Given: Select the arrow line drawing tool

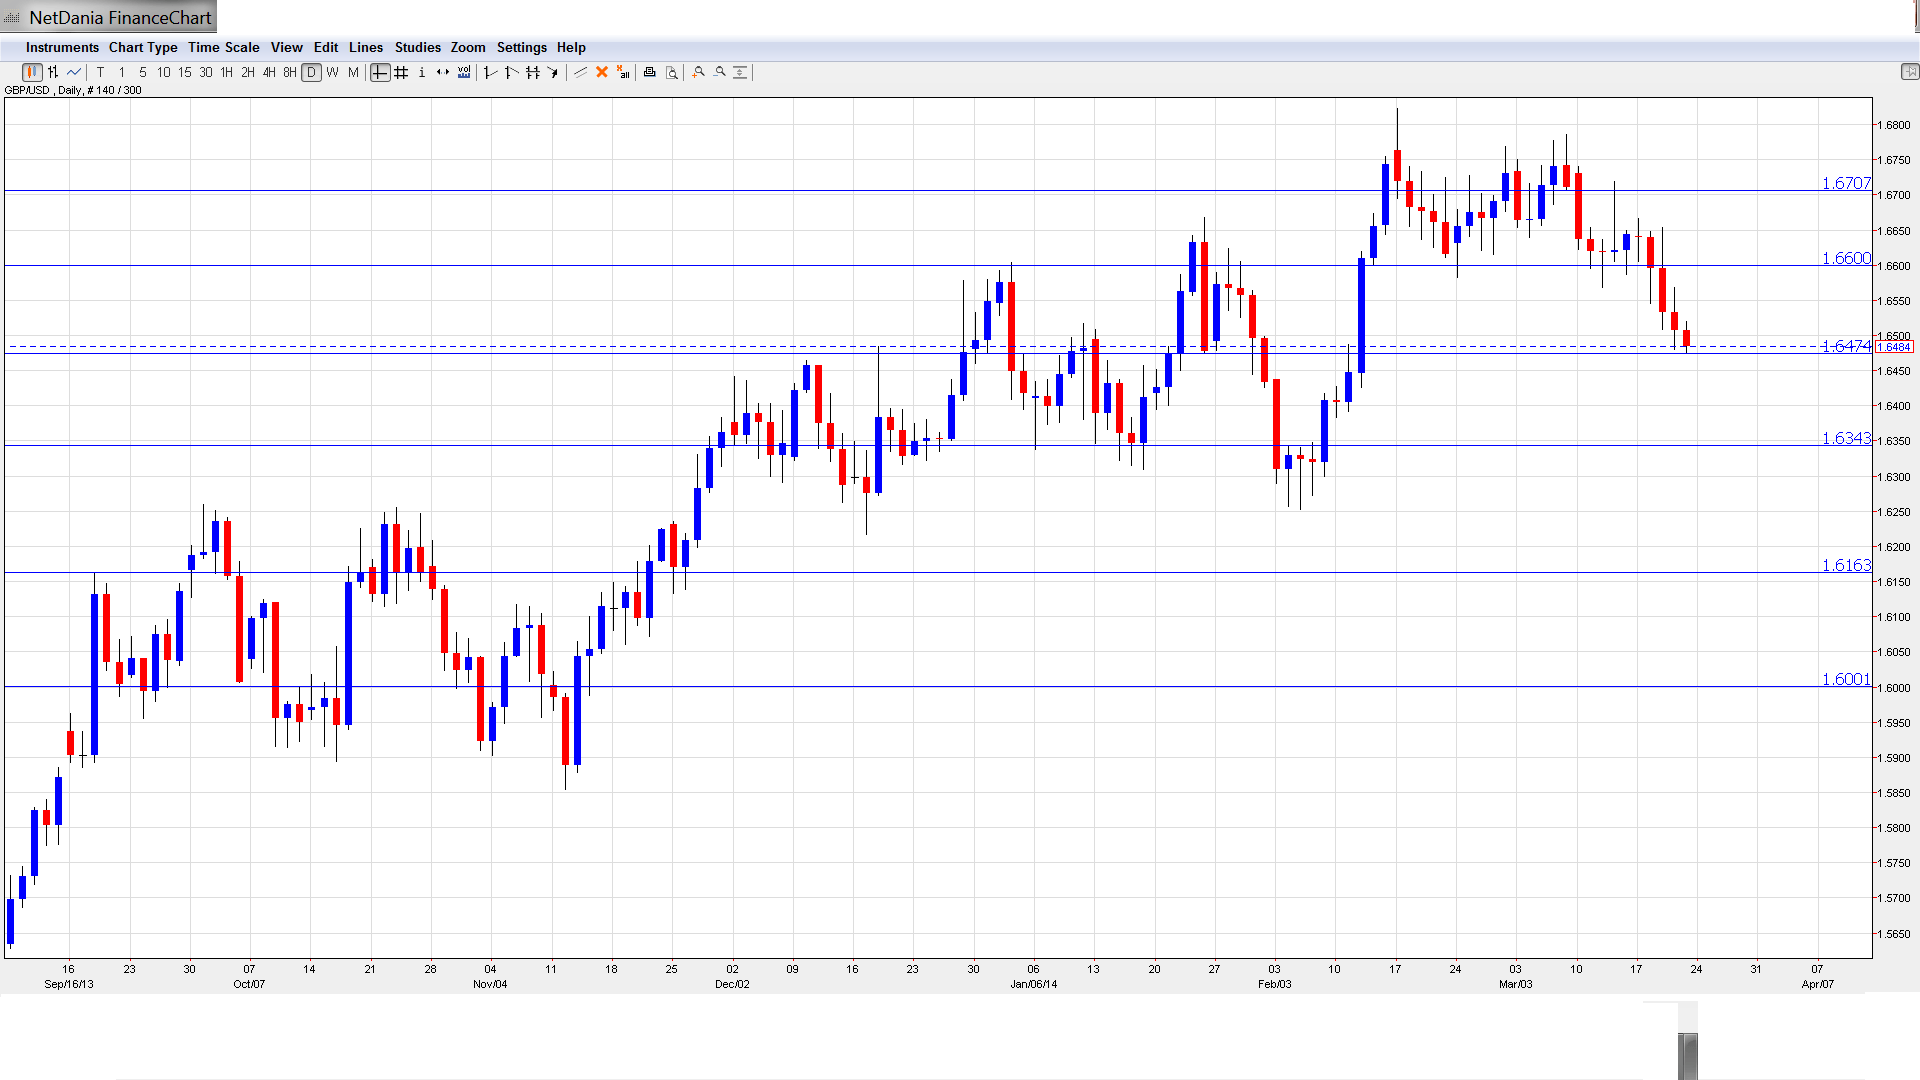Looking at the screenshot, I should coord(553,72).
